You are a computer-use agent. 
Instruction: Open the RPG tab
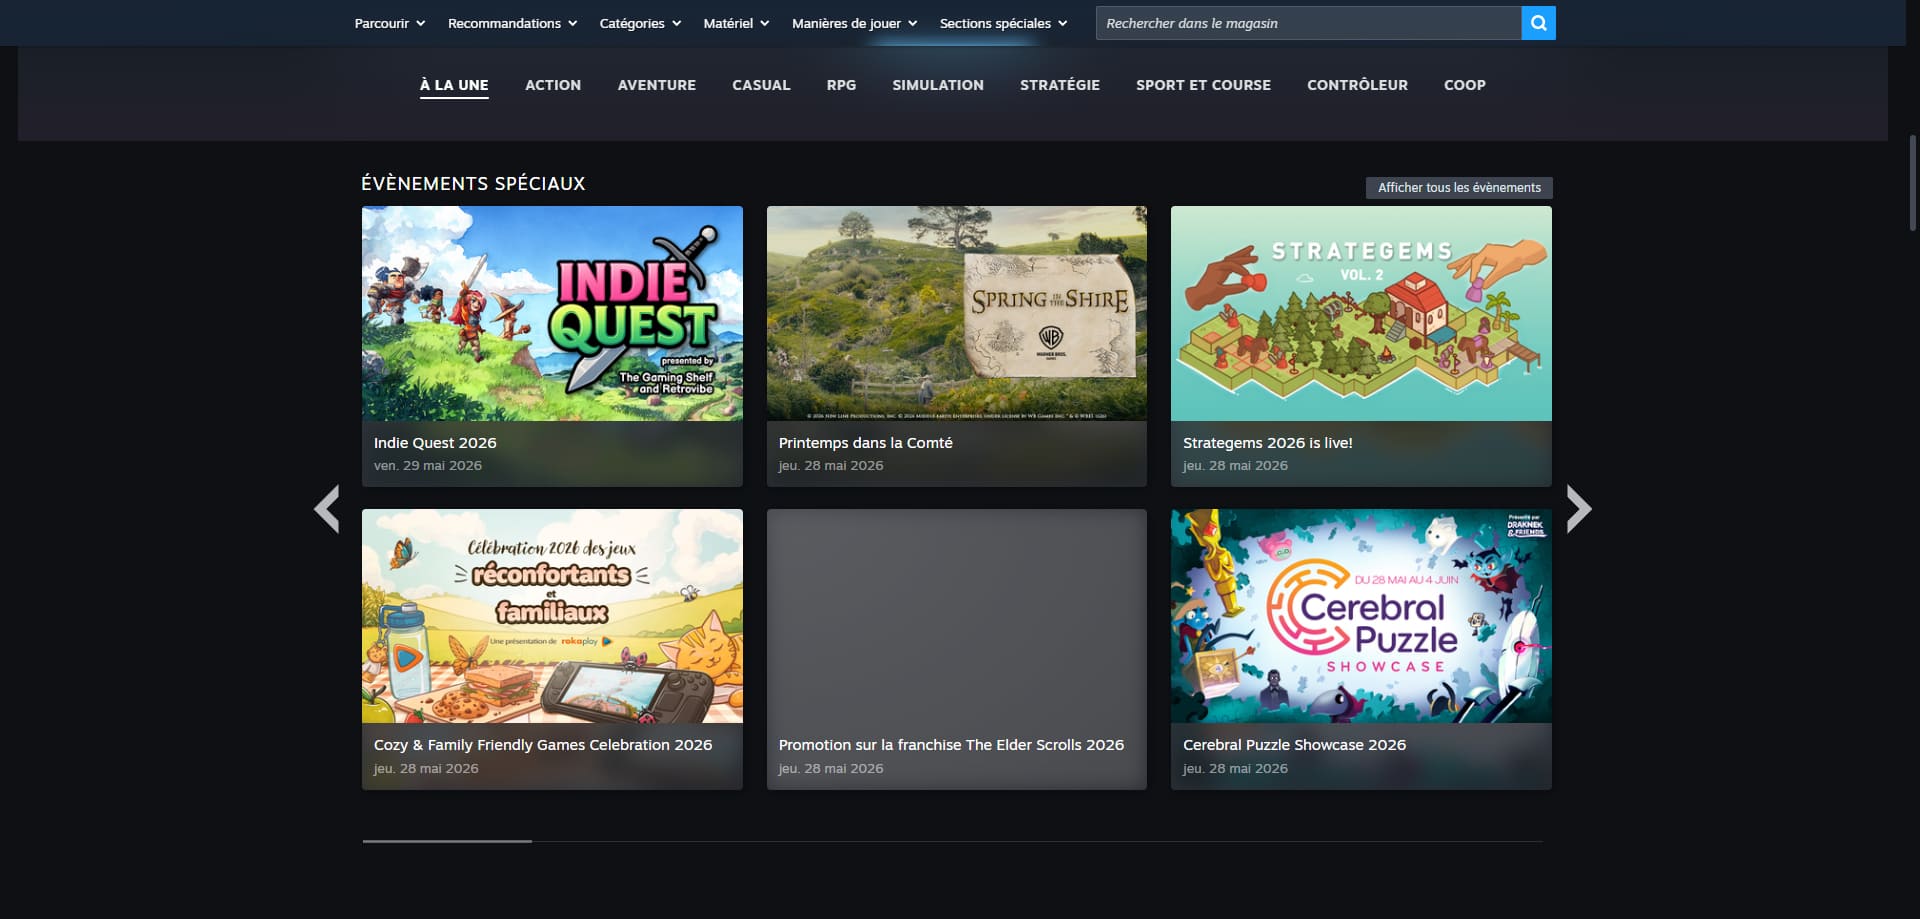pyautogui.click(x=841, y=85)
